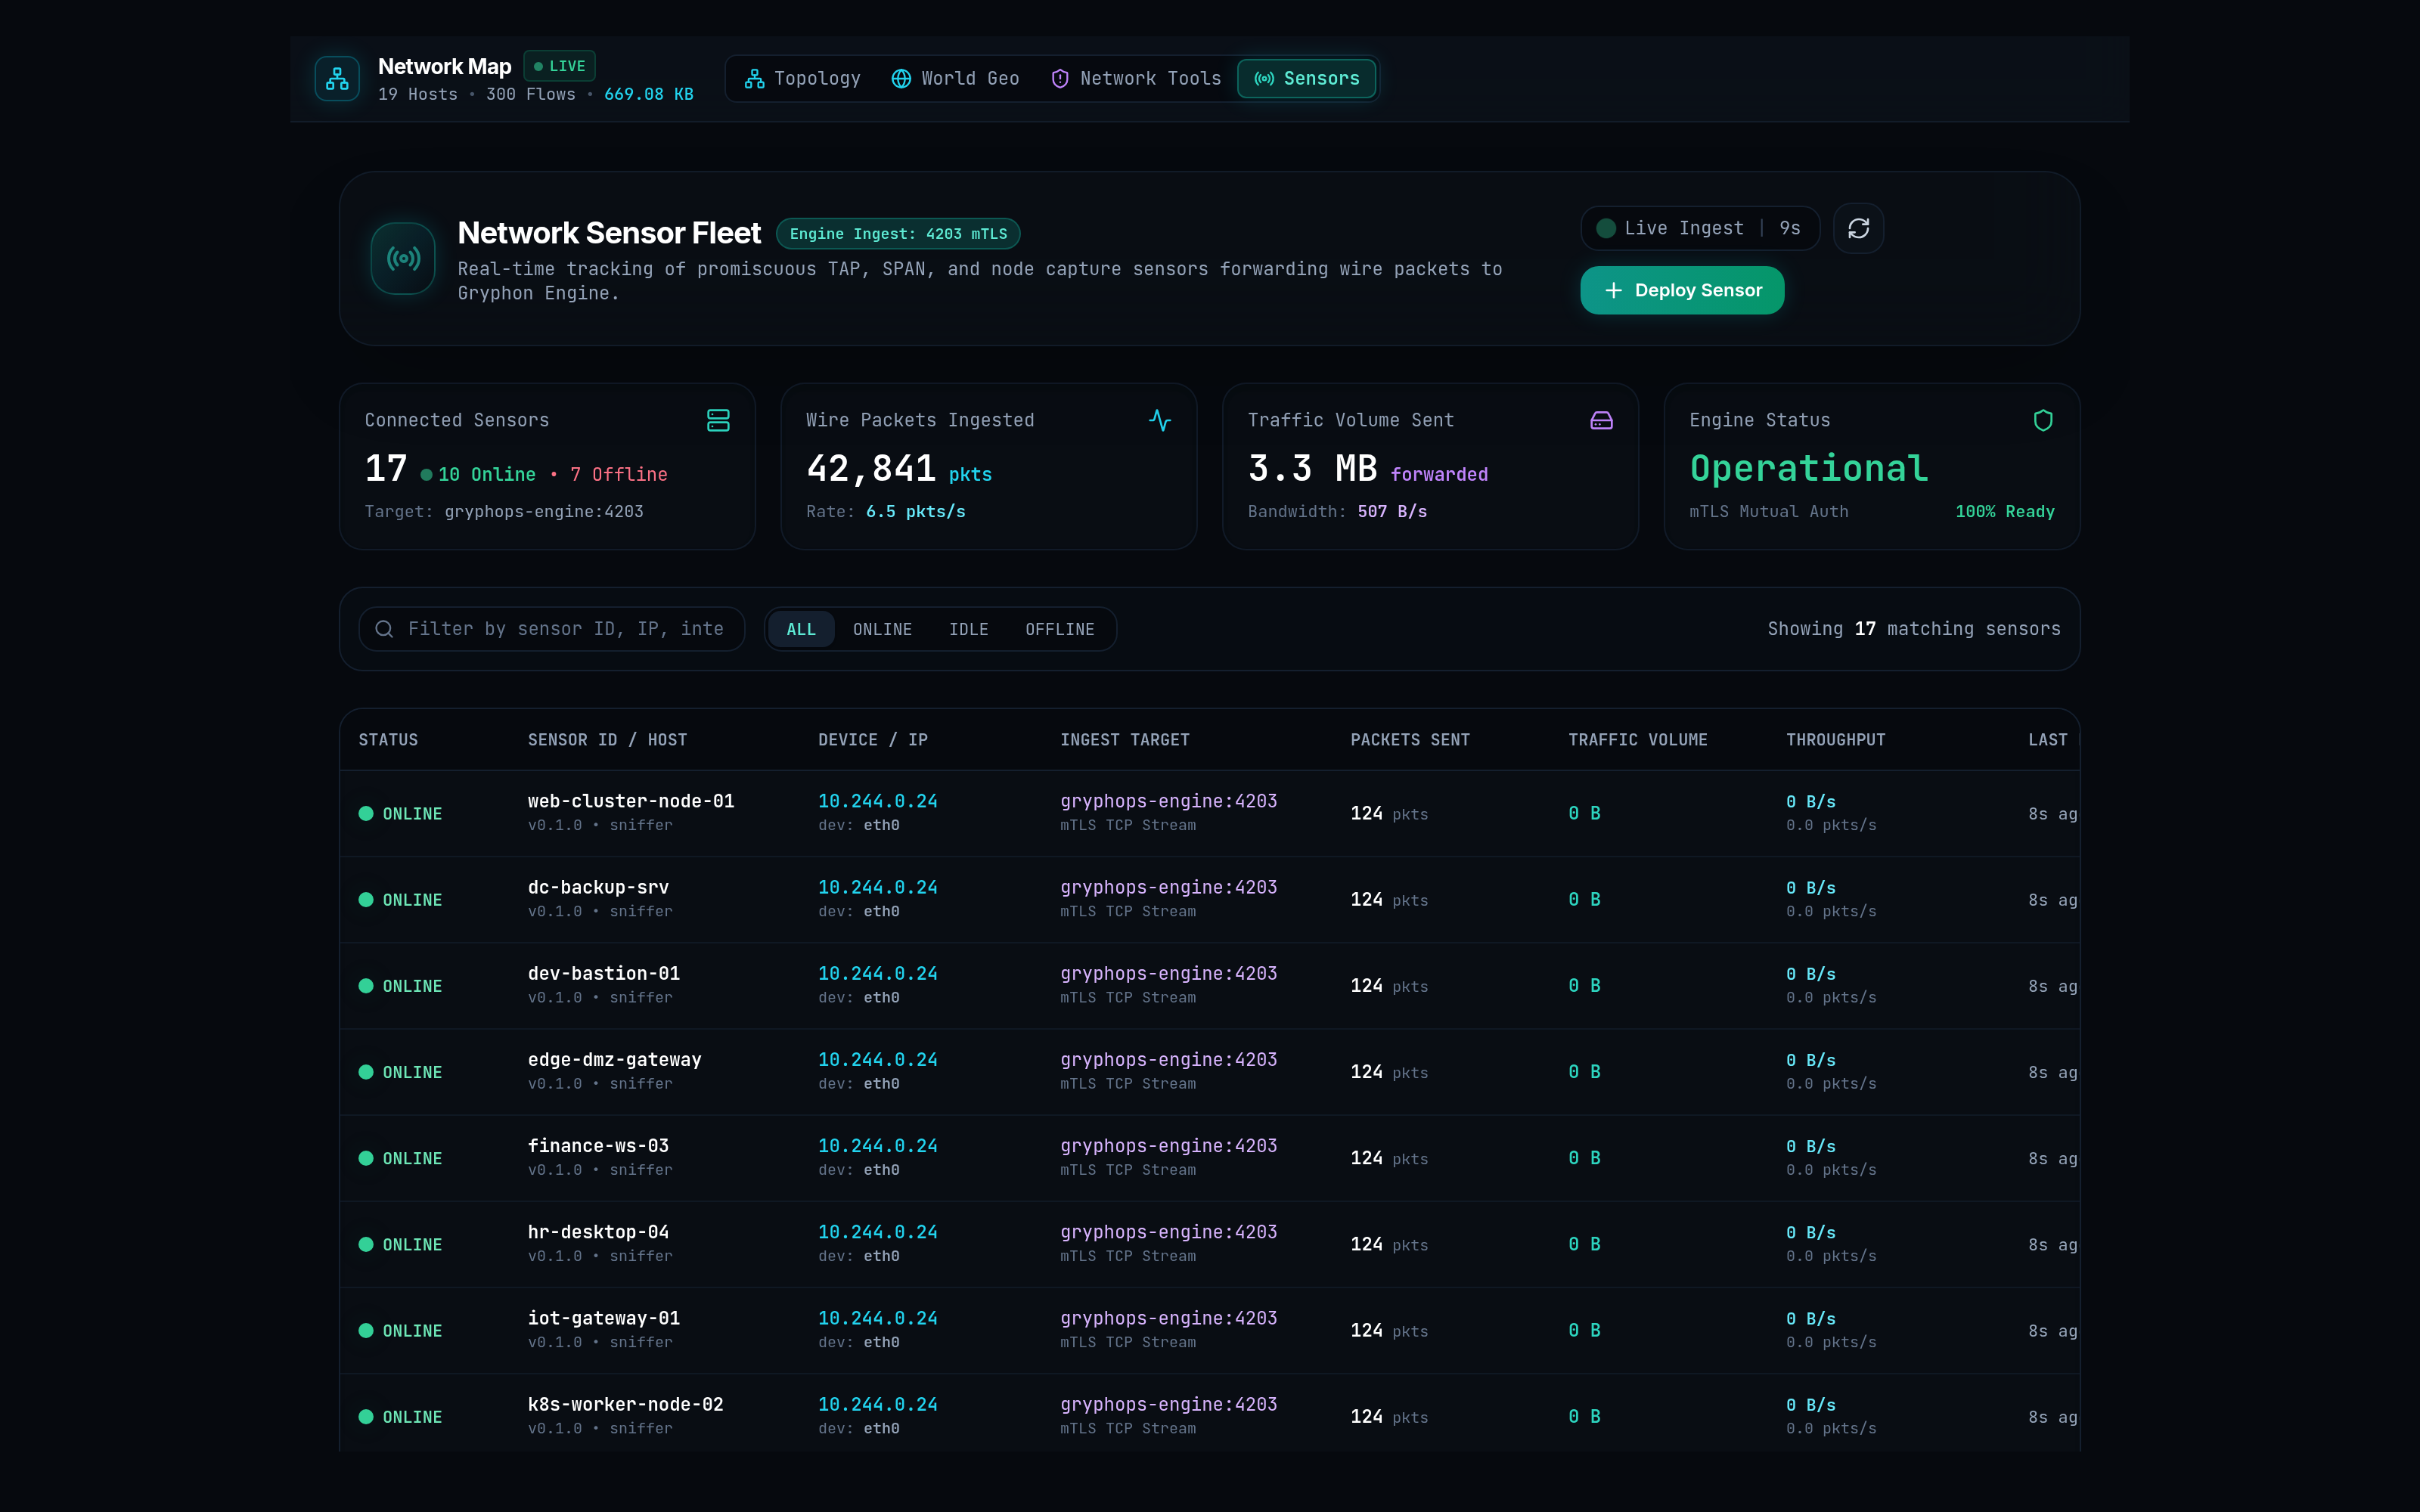The width and height of the screenshot is (2420, 1512).
Task: Click the 7 Offline sensor count
Action: pyautogui.click(x=619, y=474)
